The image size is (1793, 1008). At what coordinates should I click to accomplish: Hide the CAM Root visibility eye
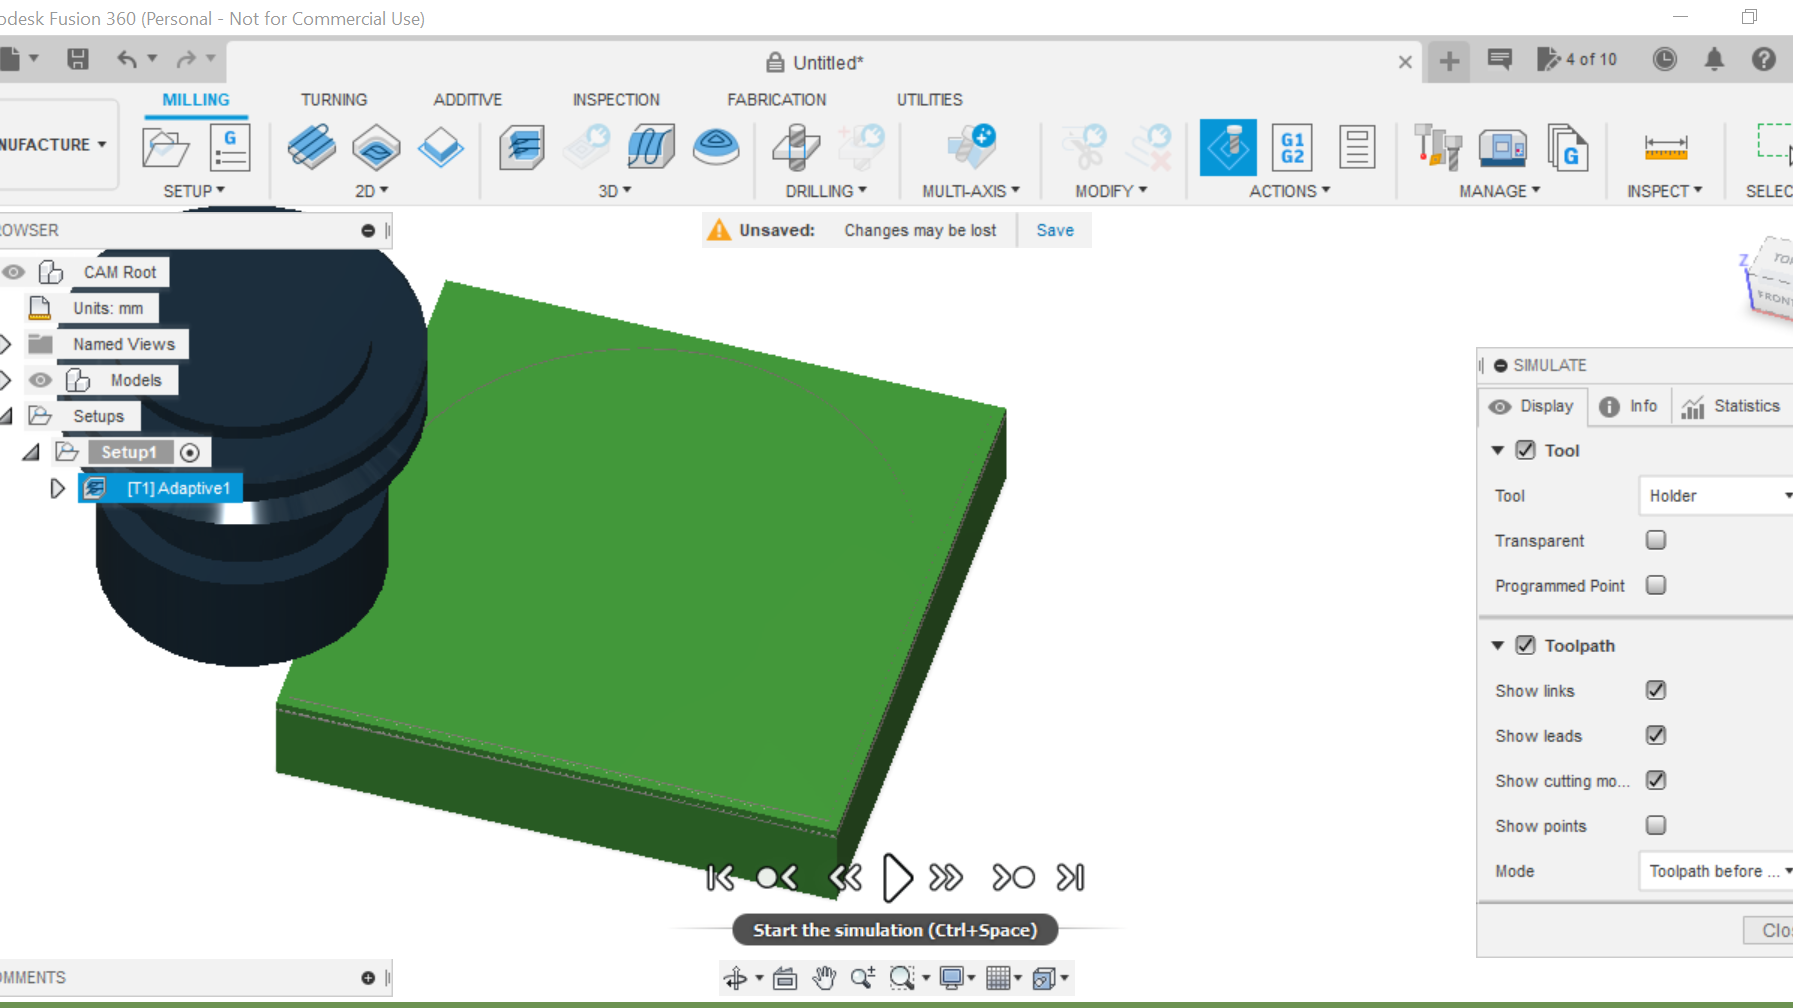pyautogui.click(x=13, y=272)
